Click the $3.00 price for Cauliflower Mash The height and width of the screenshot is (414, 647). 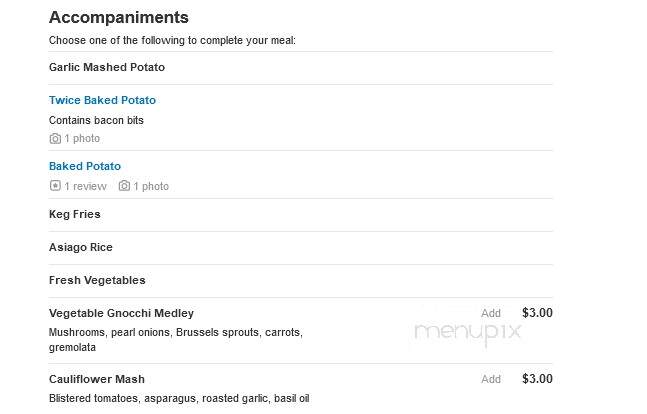[x=537, y=379]
